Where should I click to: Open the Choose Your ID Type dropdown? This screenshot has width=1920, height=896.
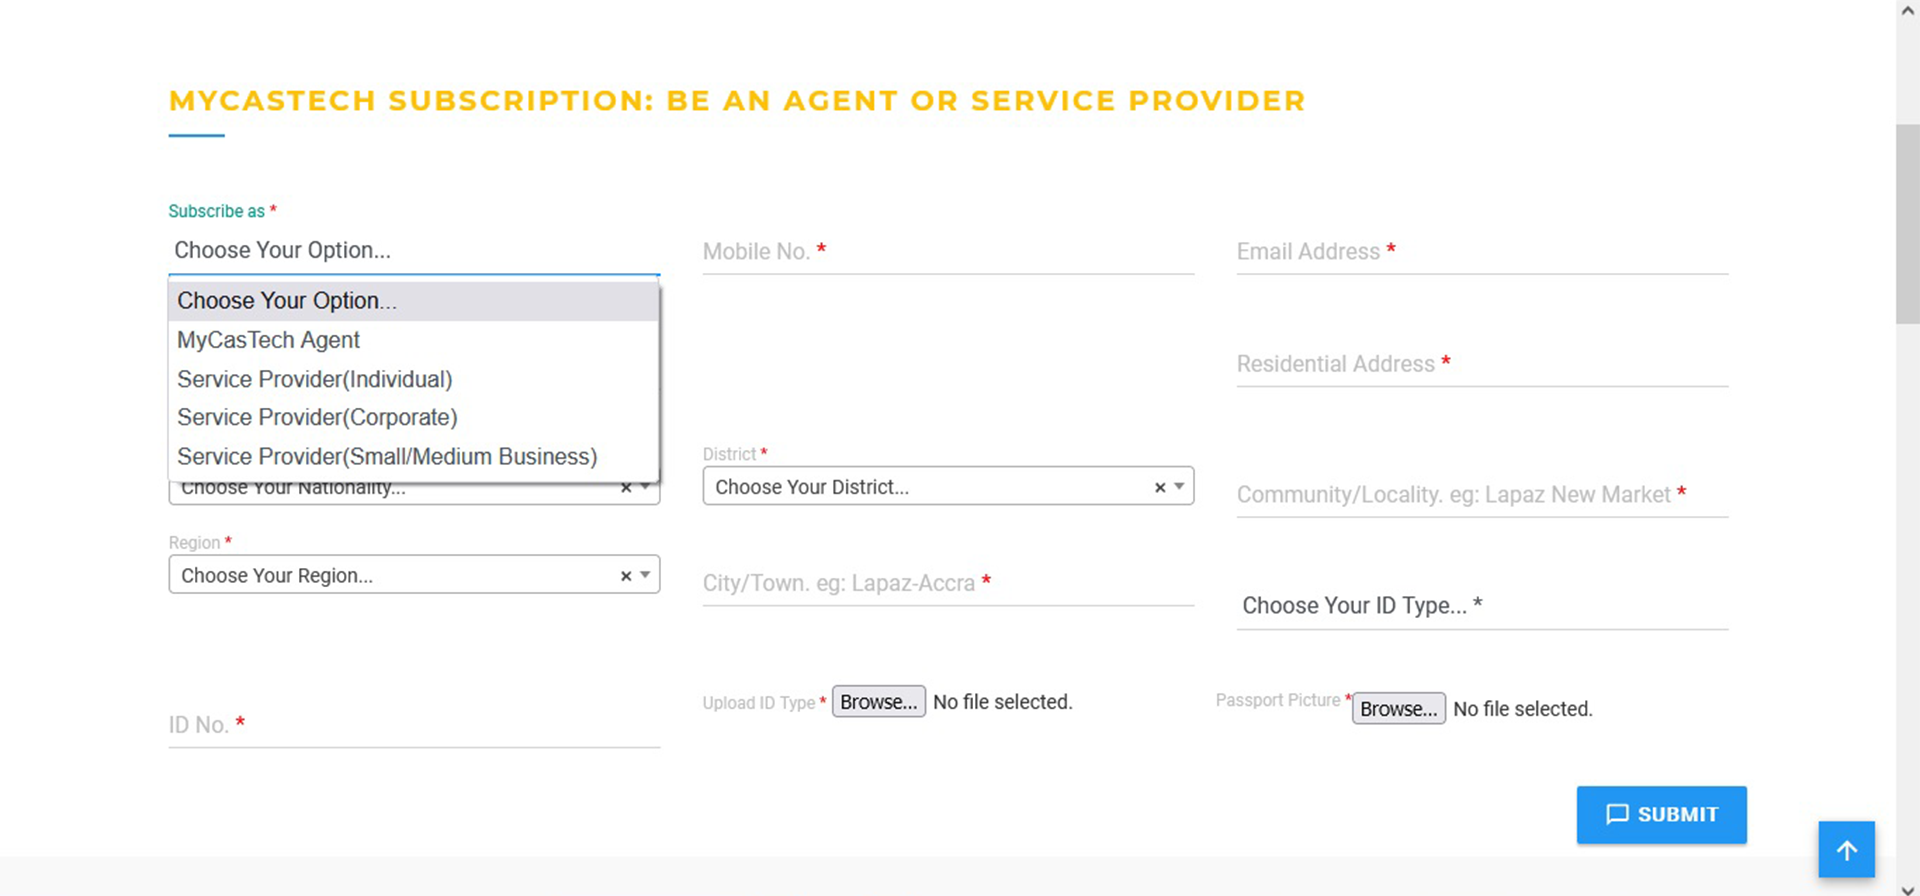tap(1480, 605)
